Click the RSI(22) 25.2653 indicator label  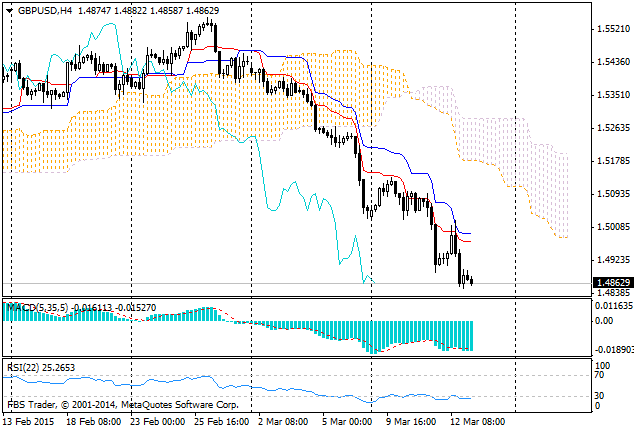[41, 367]
